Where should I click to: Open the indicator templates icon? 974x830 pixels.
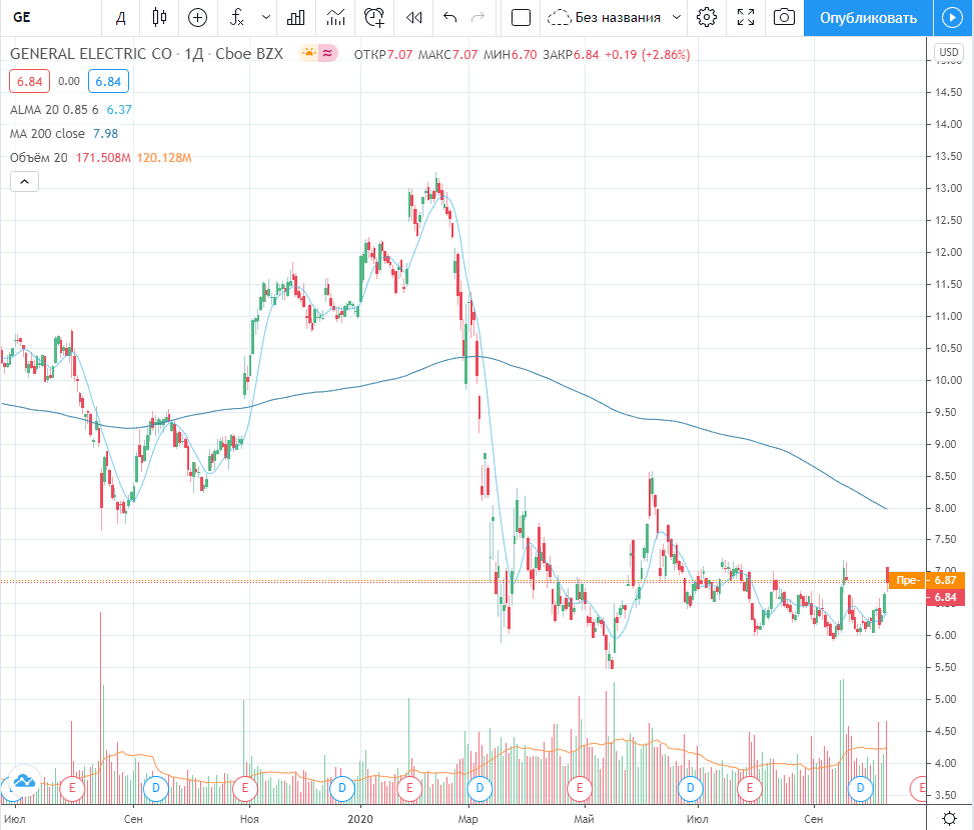tap(335, 17)
